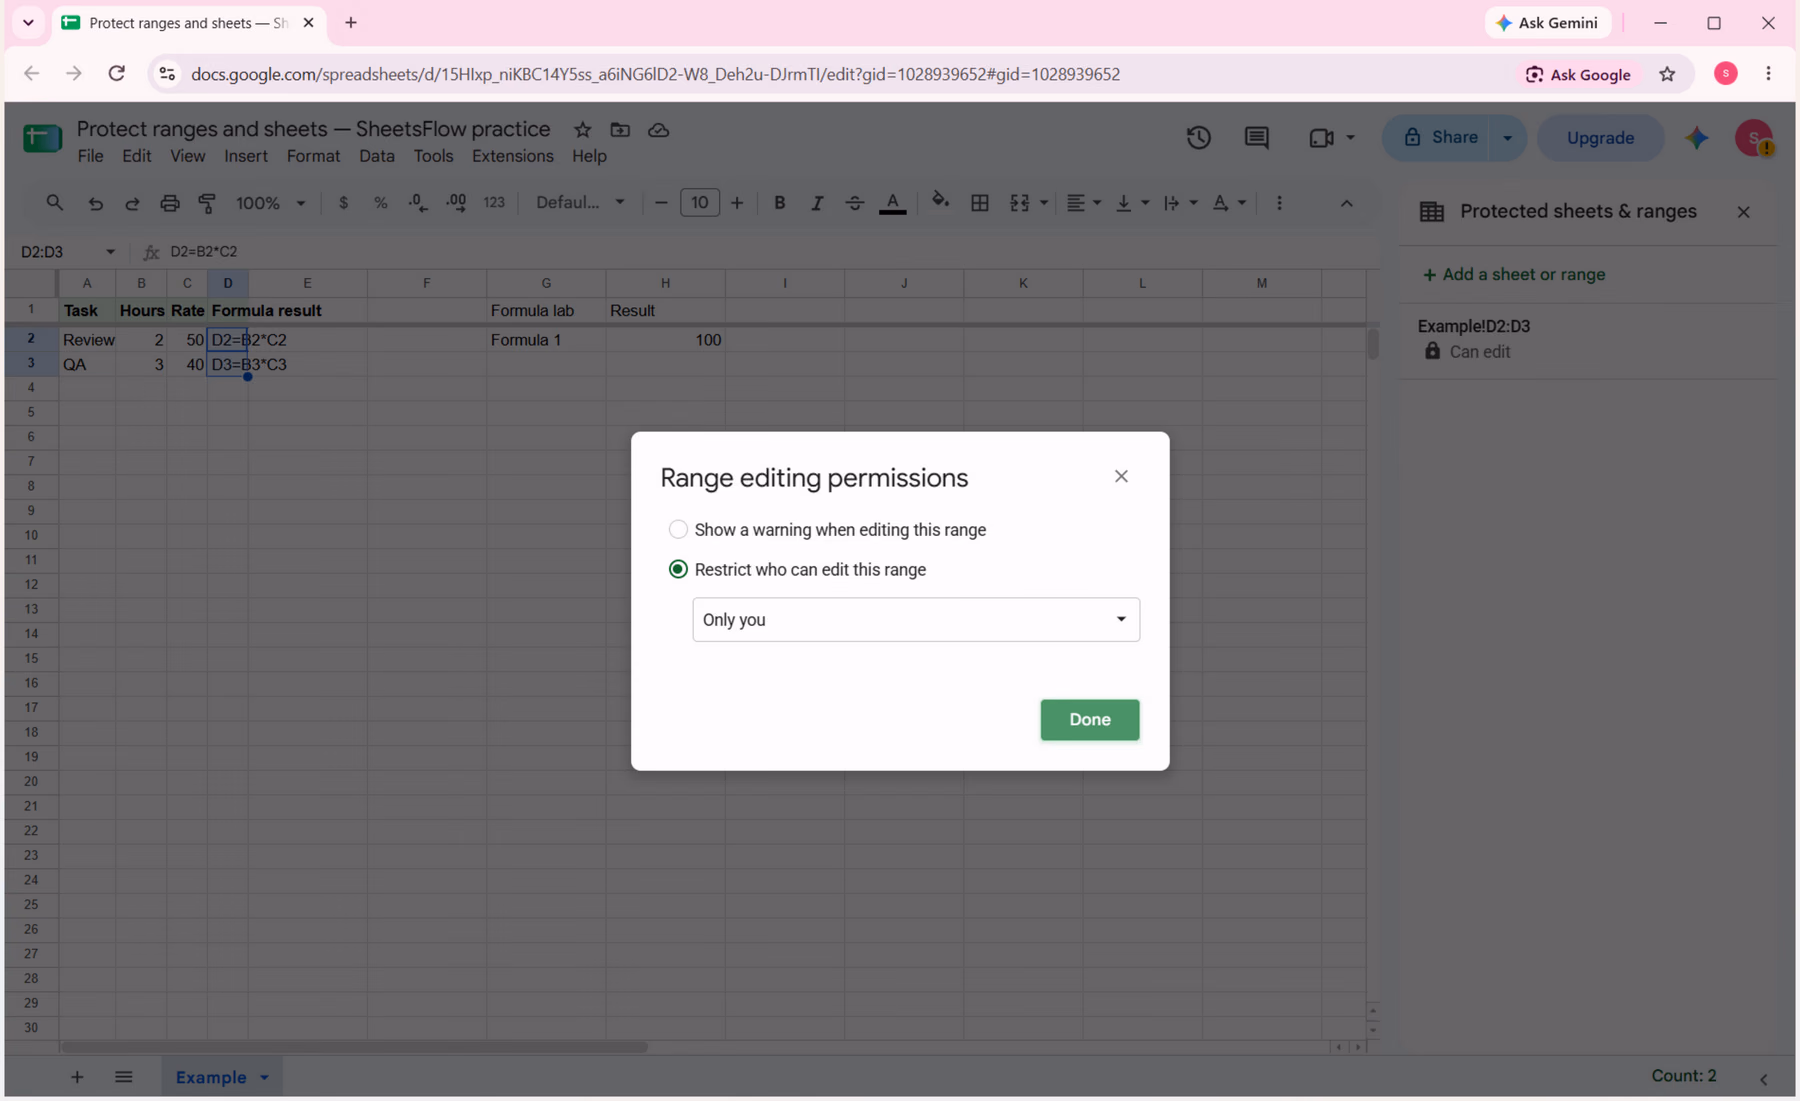Image resolution: width=1800 pixels, height=1101 pixels.
Task: Click the Meet video camera icon
Action: point(1321,138)
